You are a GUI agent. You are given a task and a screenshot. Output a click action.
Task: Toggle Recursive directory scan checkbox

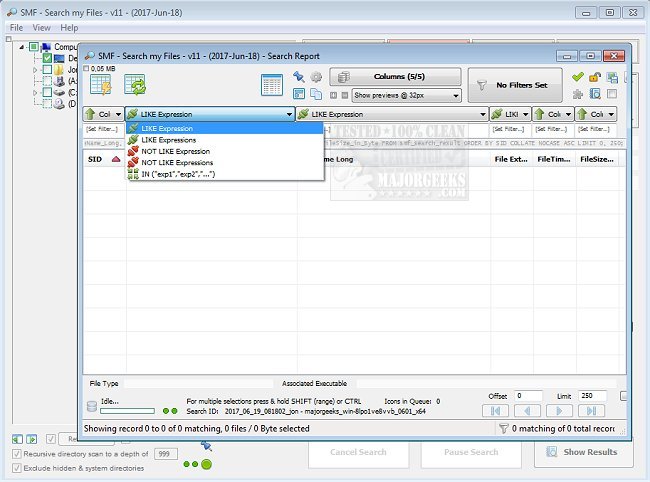[17, 454]
